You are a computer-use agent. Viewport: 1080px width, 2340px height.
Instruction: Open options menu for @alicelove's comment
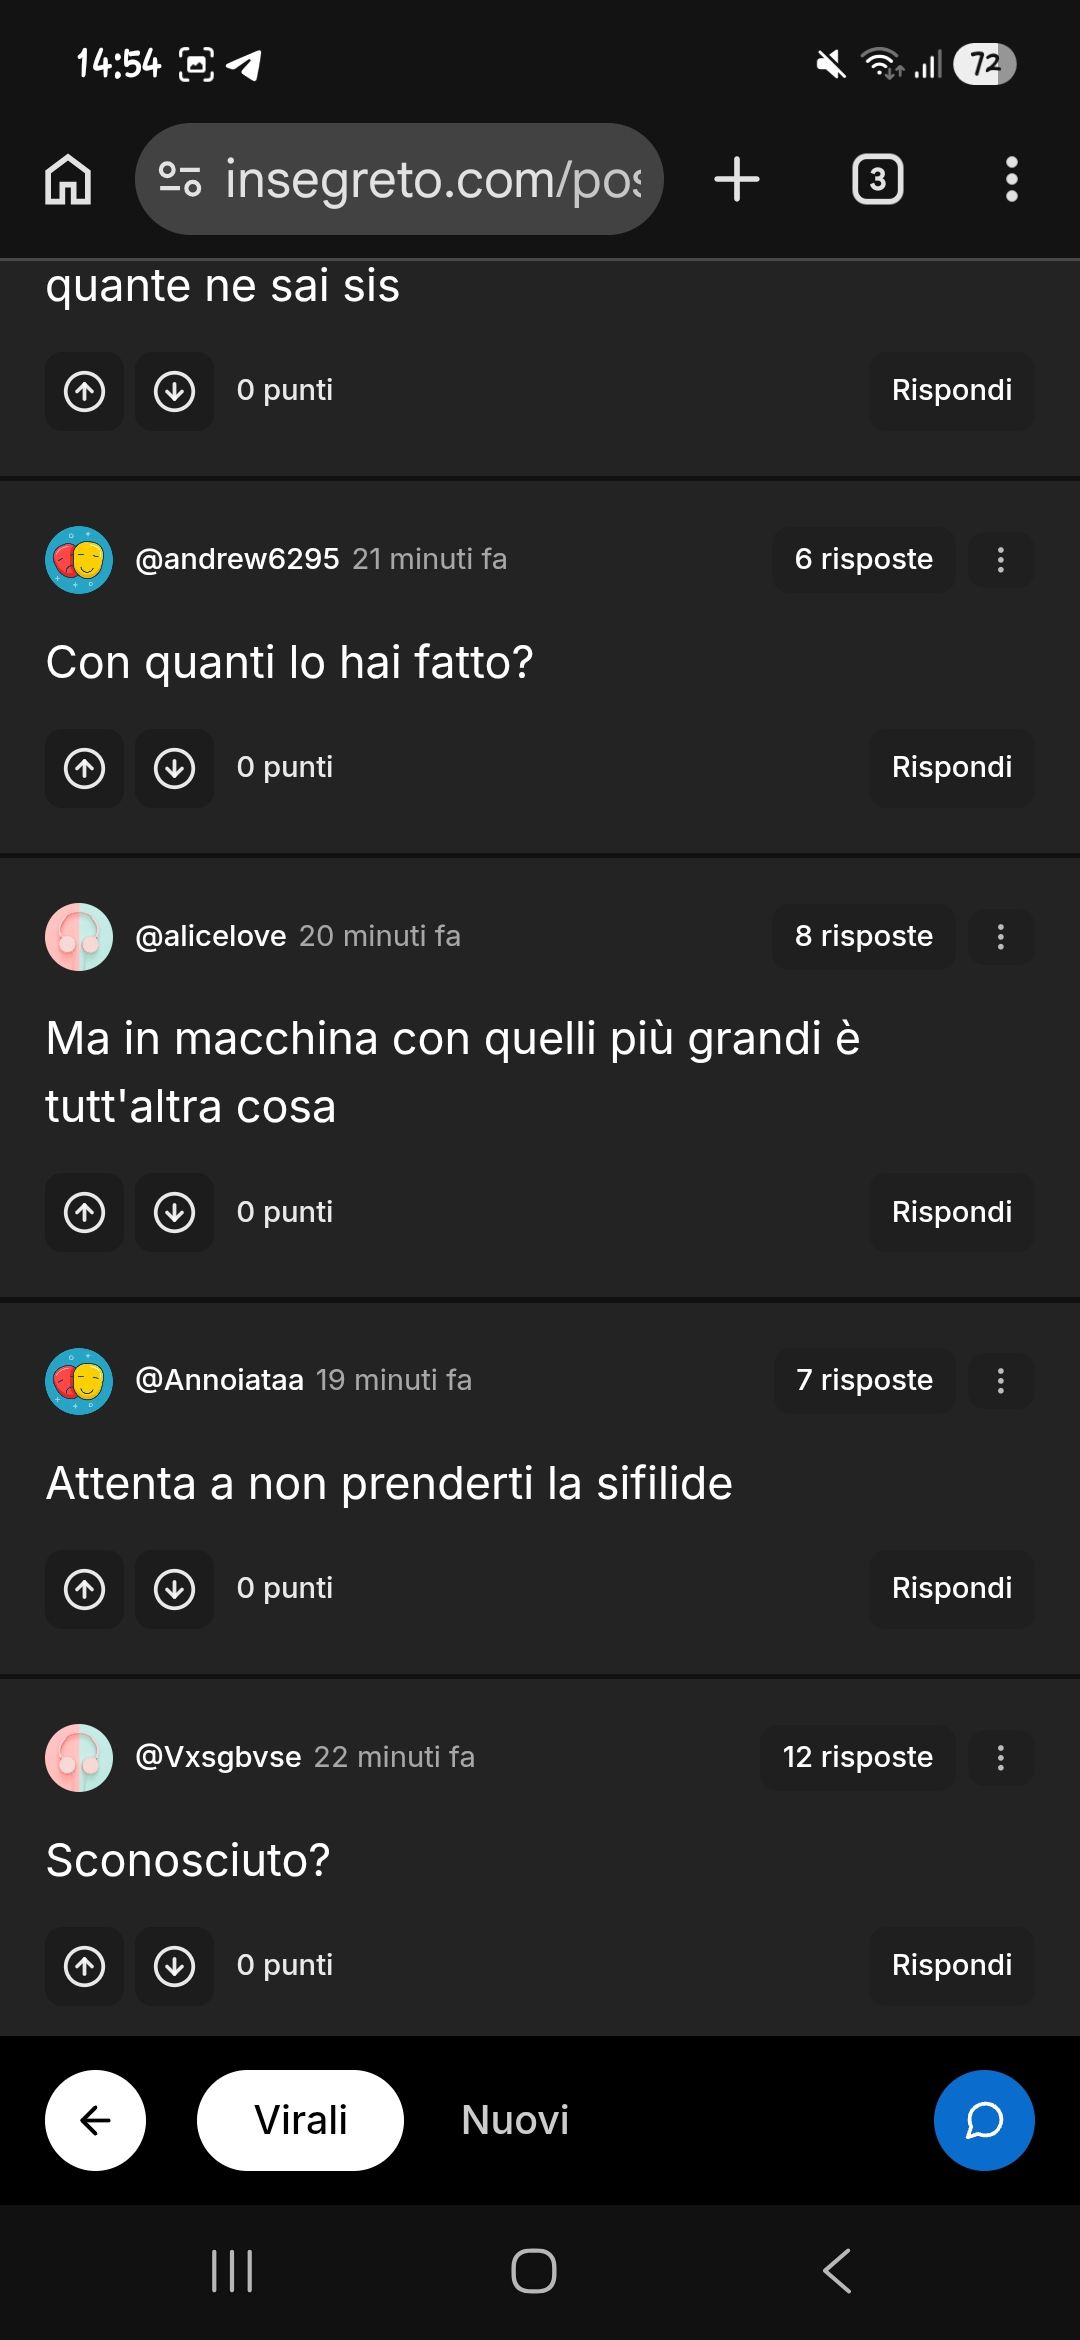pyautogui.click(x=1000, y=937)
